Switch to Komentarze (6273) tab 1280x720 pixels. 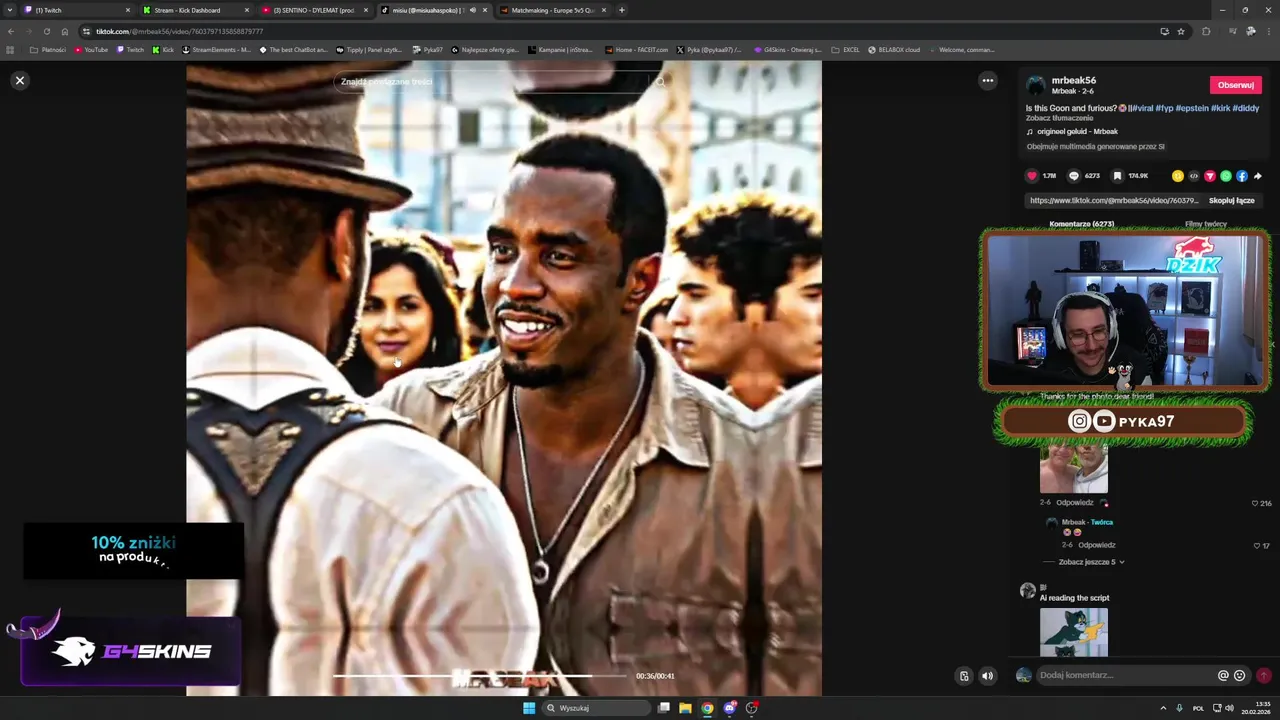[1082, 224]
